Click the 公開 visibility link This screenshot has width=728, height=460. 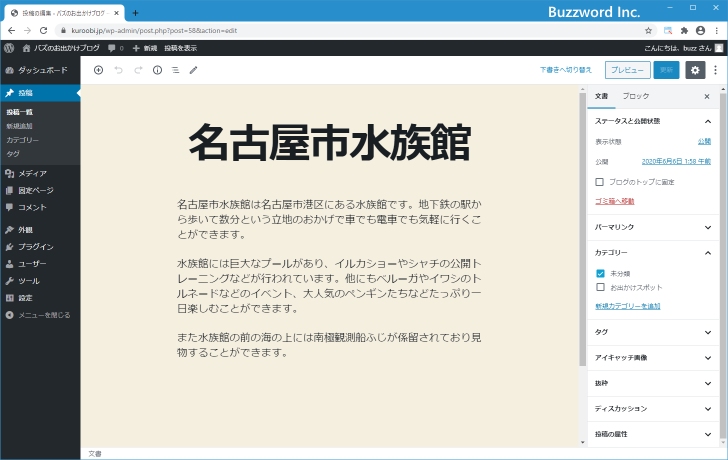pyautogui.click(x=704, y=142)
